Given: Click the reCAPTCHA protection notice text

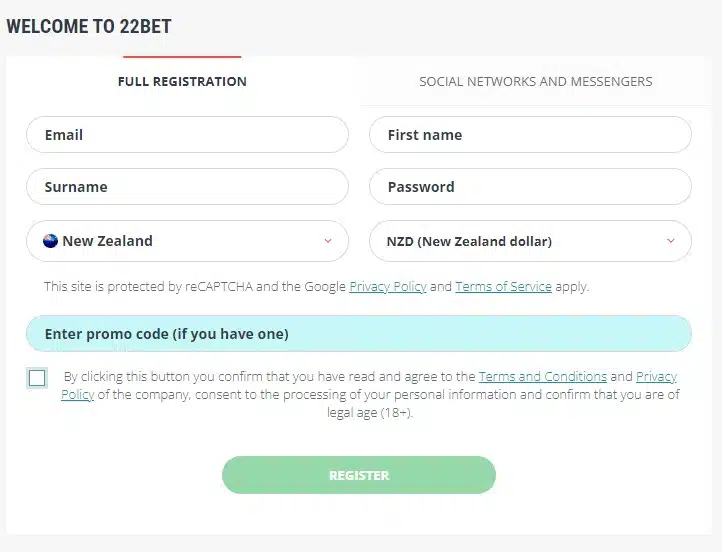Looking at the screenshot, I should click(x=316, y=286).
